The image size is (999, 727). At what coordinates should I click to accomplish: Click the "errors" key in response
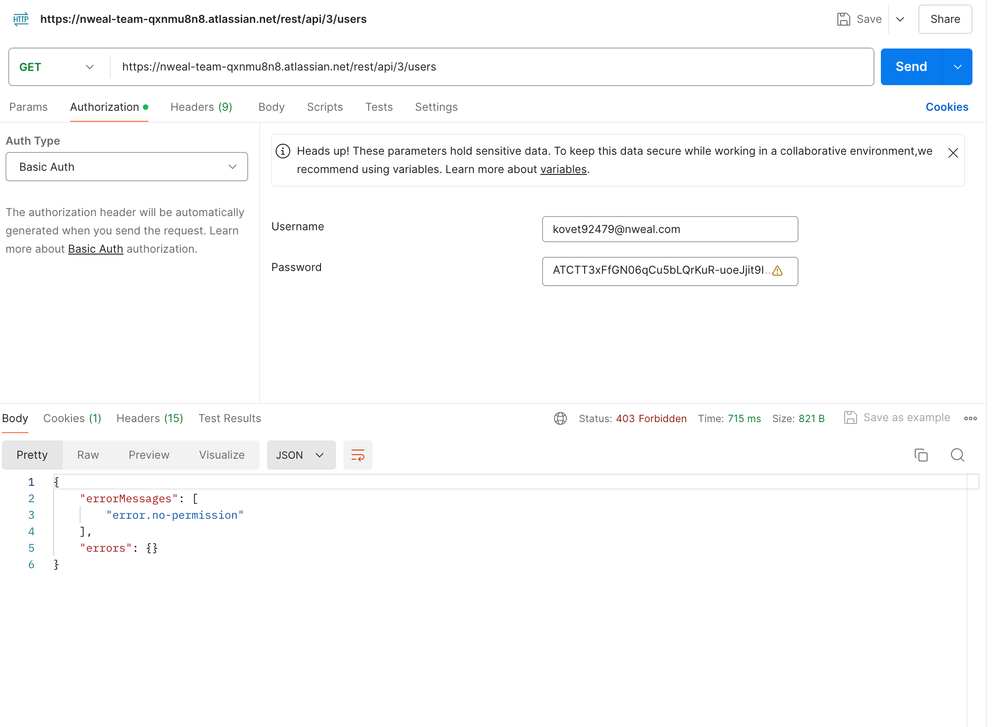pyautogui.click(x=106, y=549)
